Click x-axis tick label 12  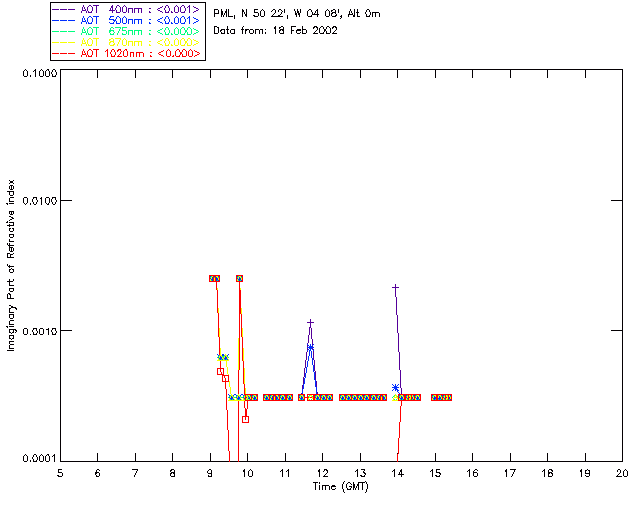[x=322, y=473]
